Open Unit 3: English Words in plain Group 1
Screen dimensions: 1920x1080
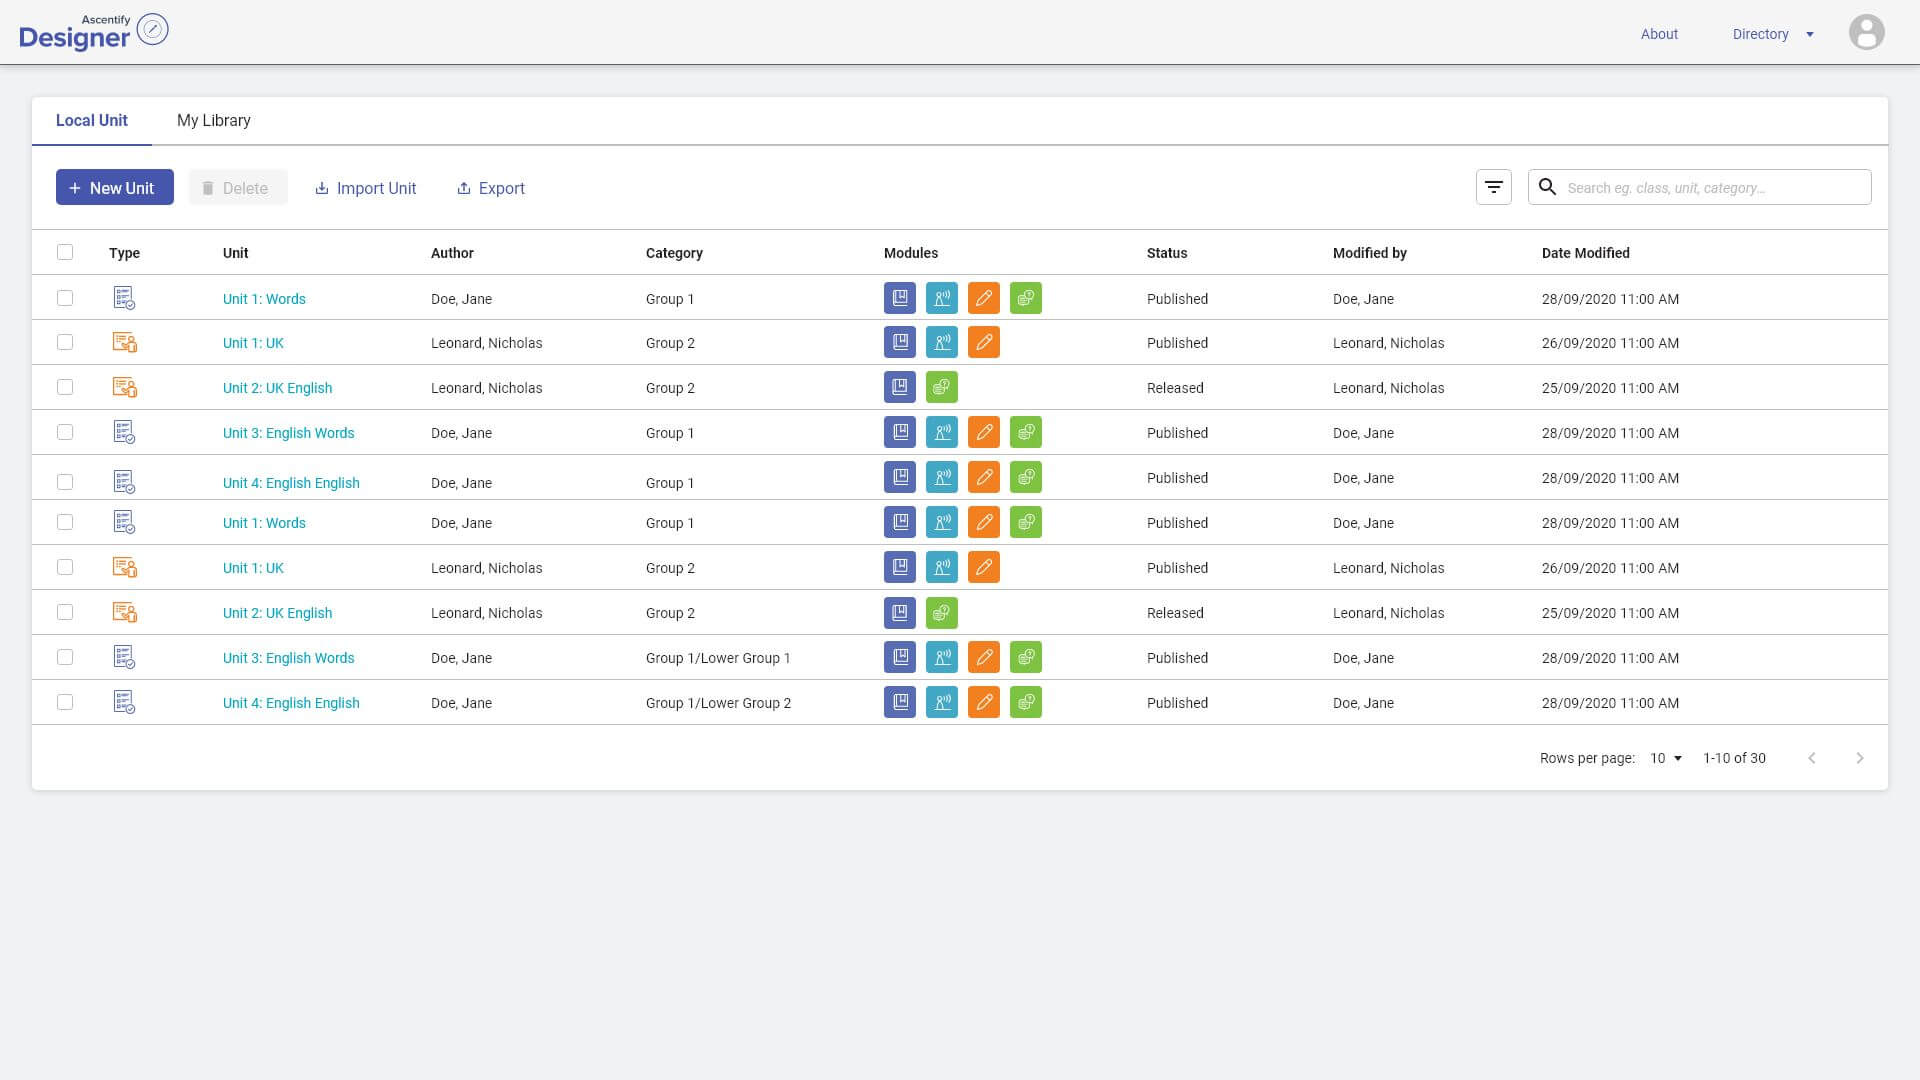[288, 433]
